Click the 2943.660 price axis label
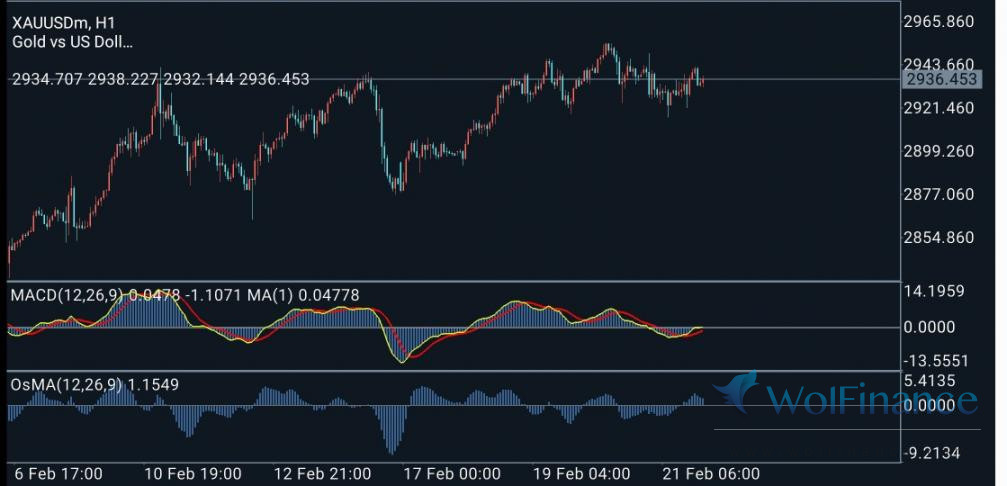Image resolution: width=1007 pixels, height=486 pixels. (938, 65)
